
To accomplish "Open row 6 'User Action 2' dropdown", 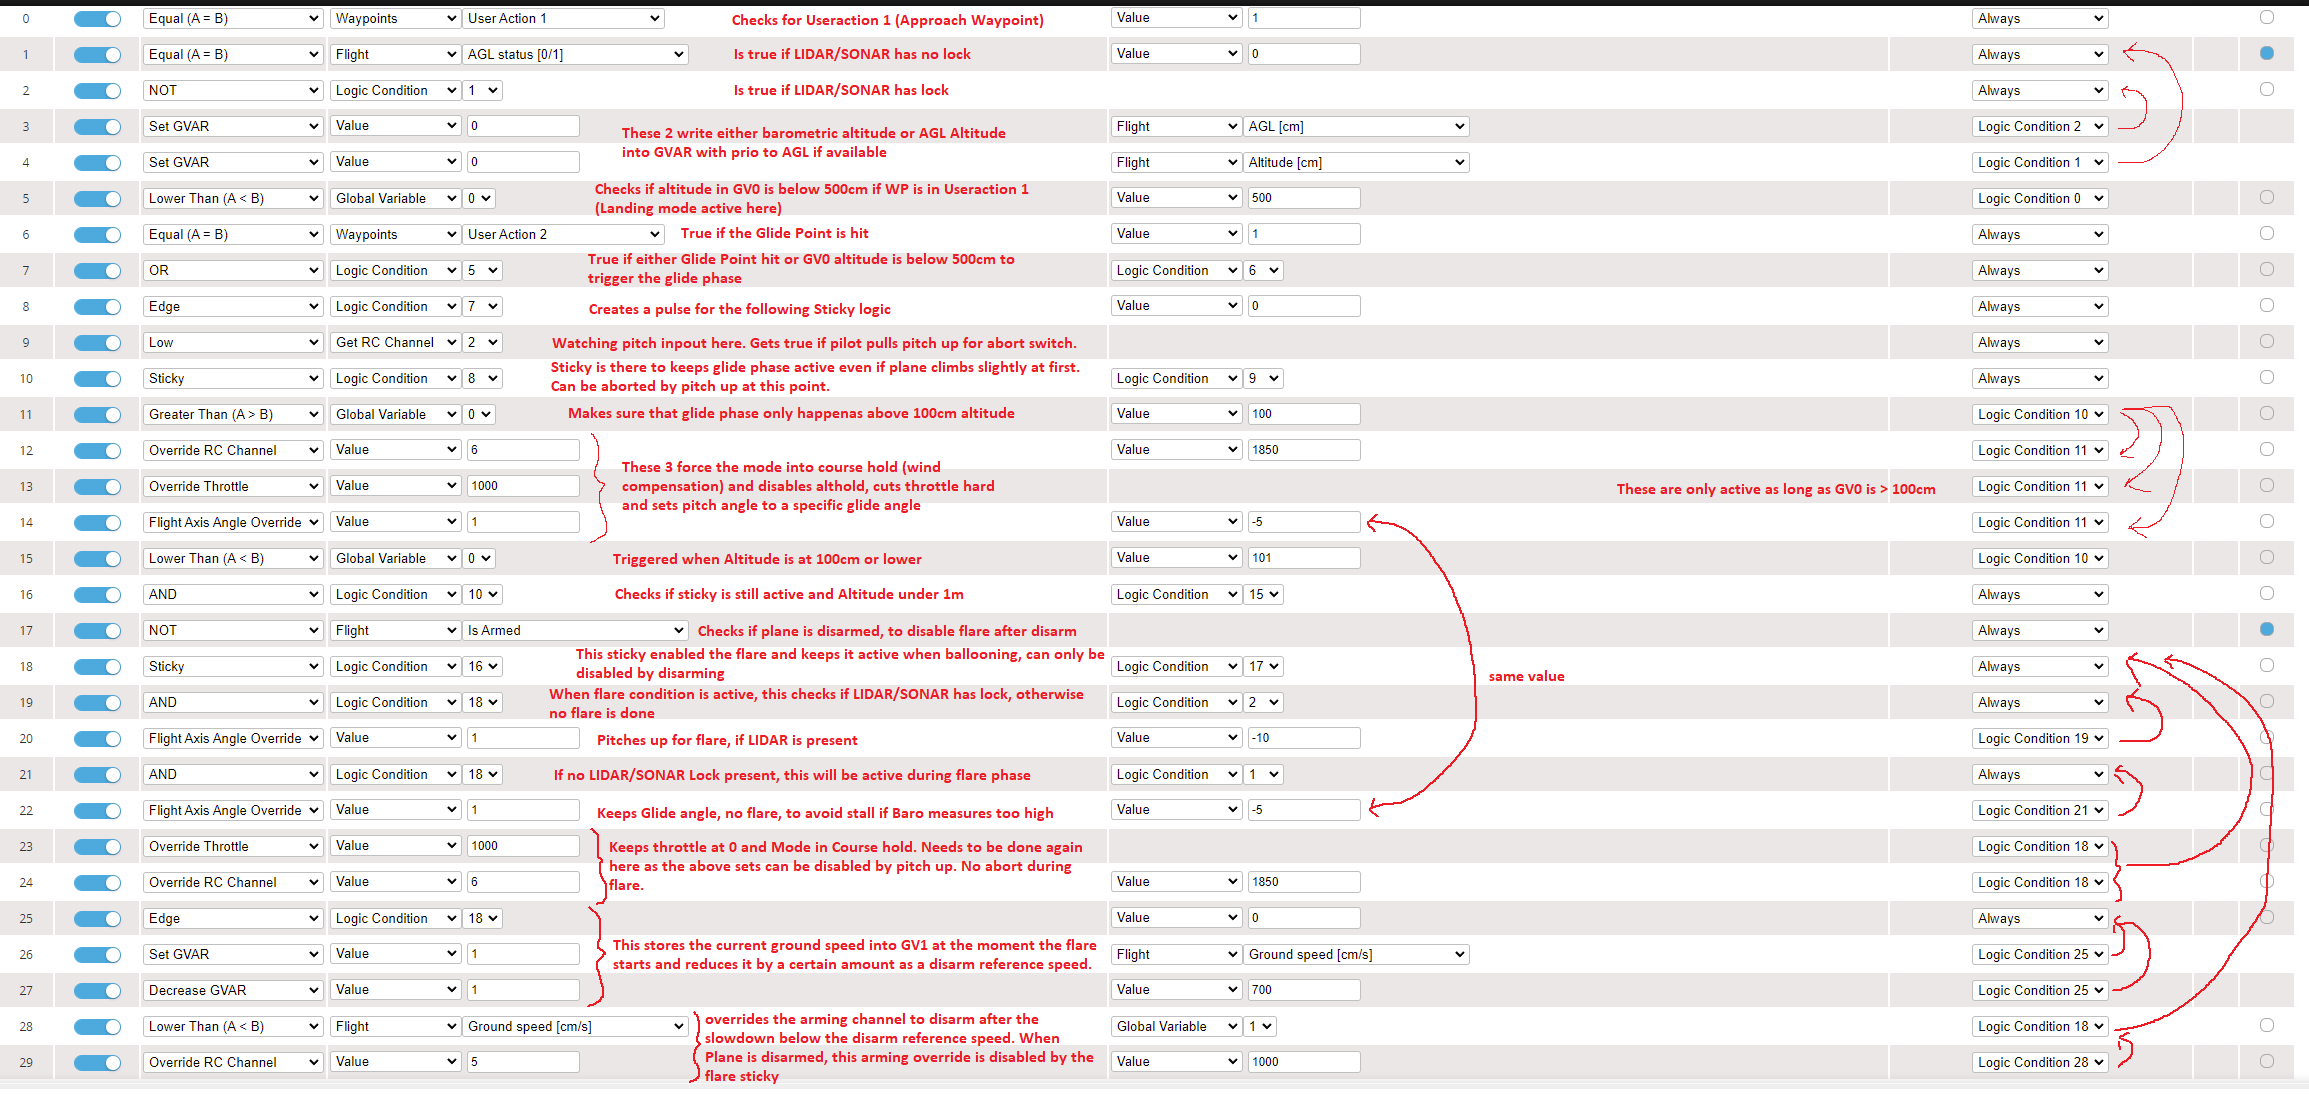I will click(x=563, y=235).
